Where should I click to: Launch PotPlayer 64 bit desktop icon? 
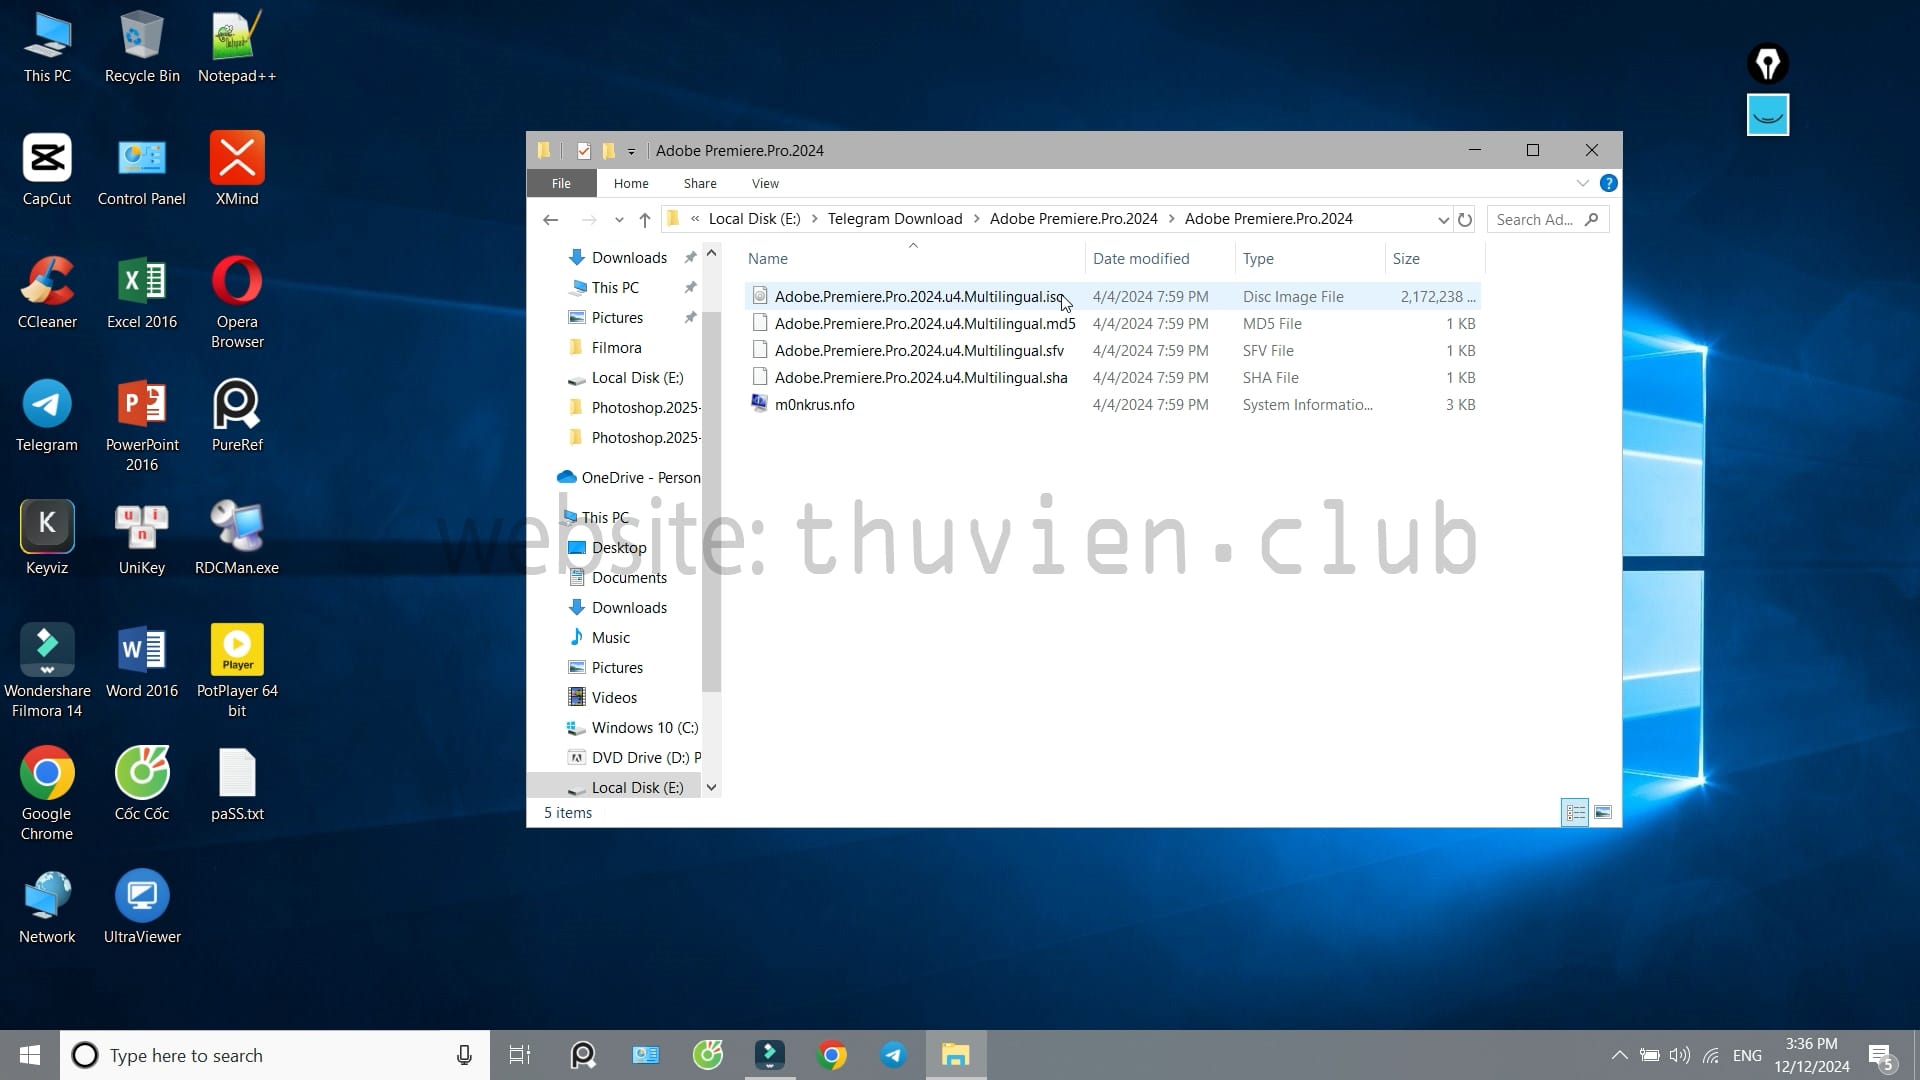pos(237,671)
